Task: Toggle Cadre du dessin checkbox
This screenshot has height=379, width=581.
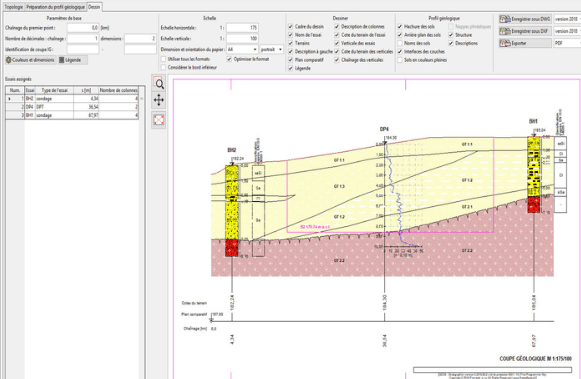Action: pos(290,27)
